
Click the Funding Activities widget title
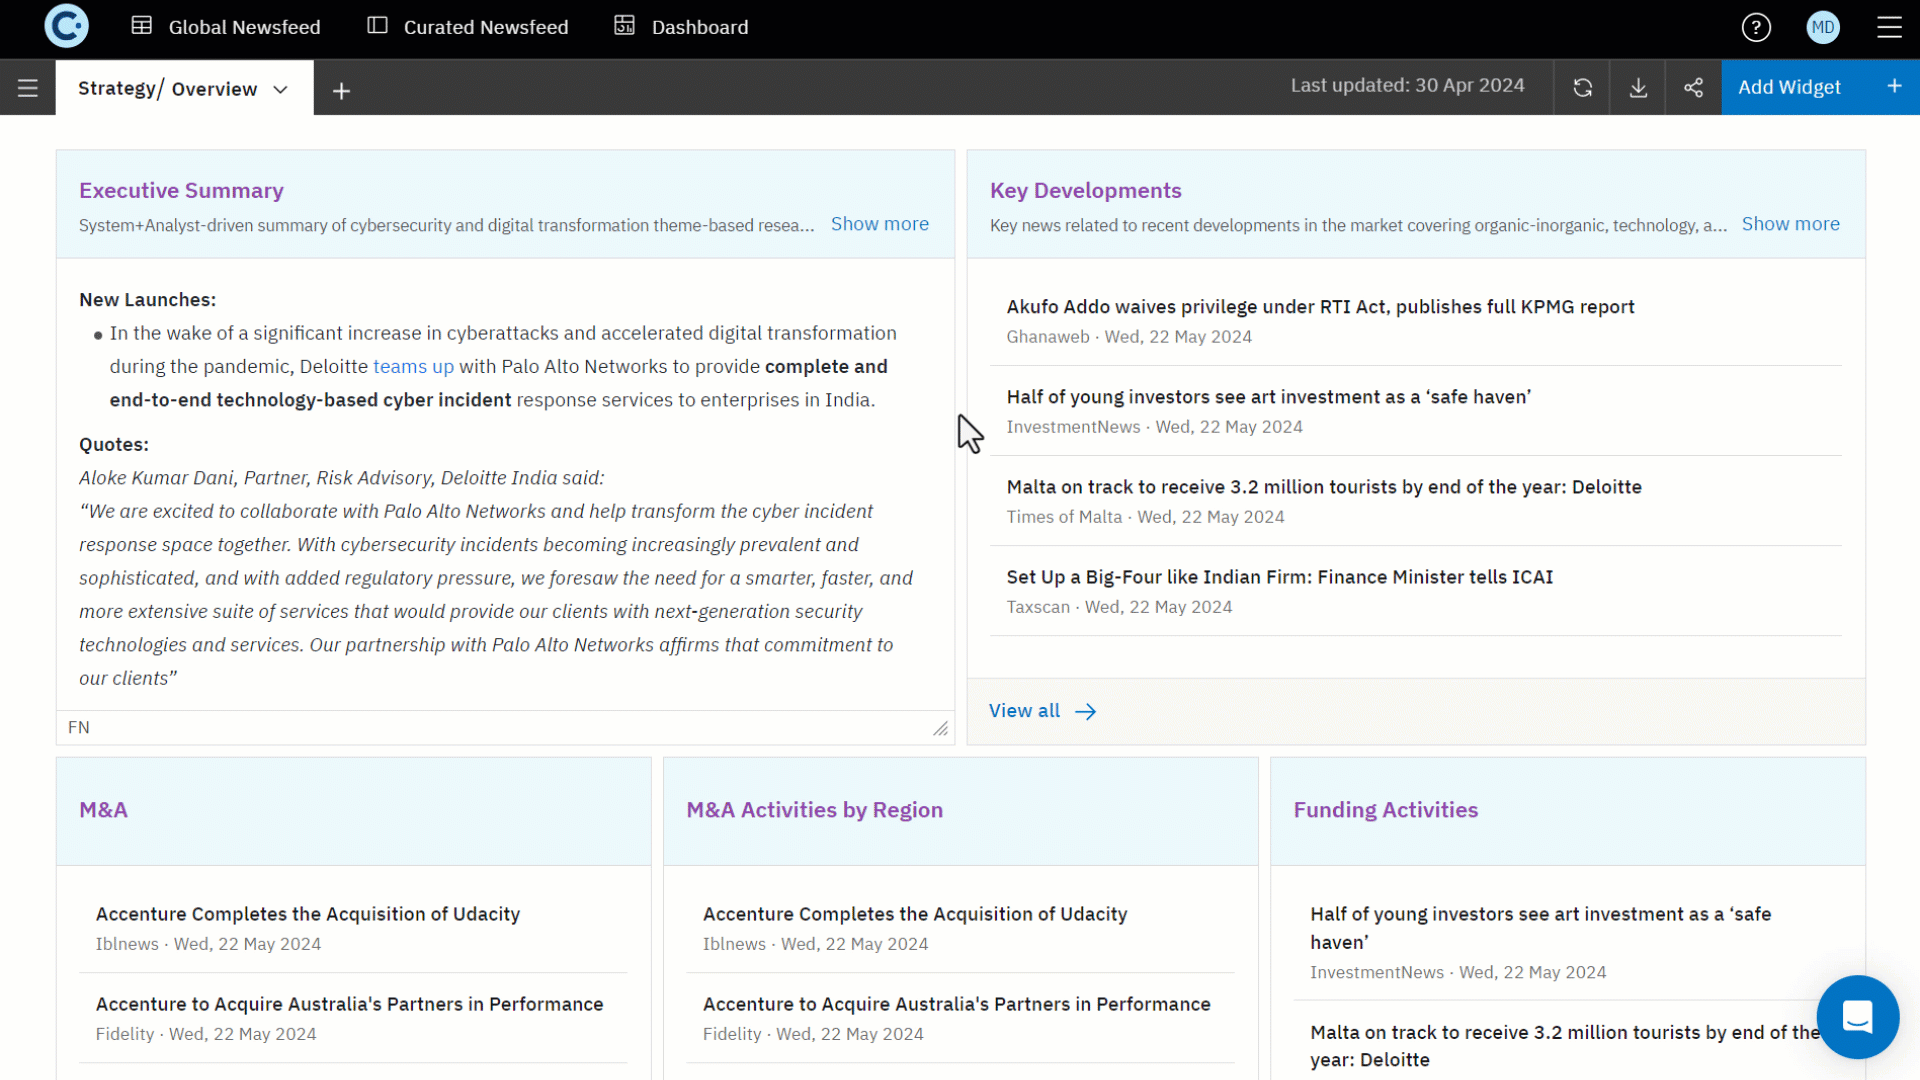click(x=1385, y=810)
